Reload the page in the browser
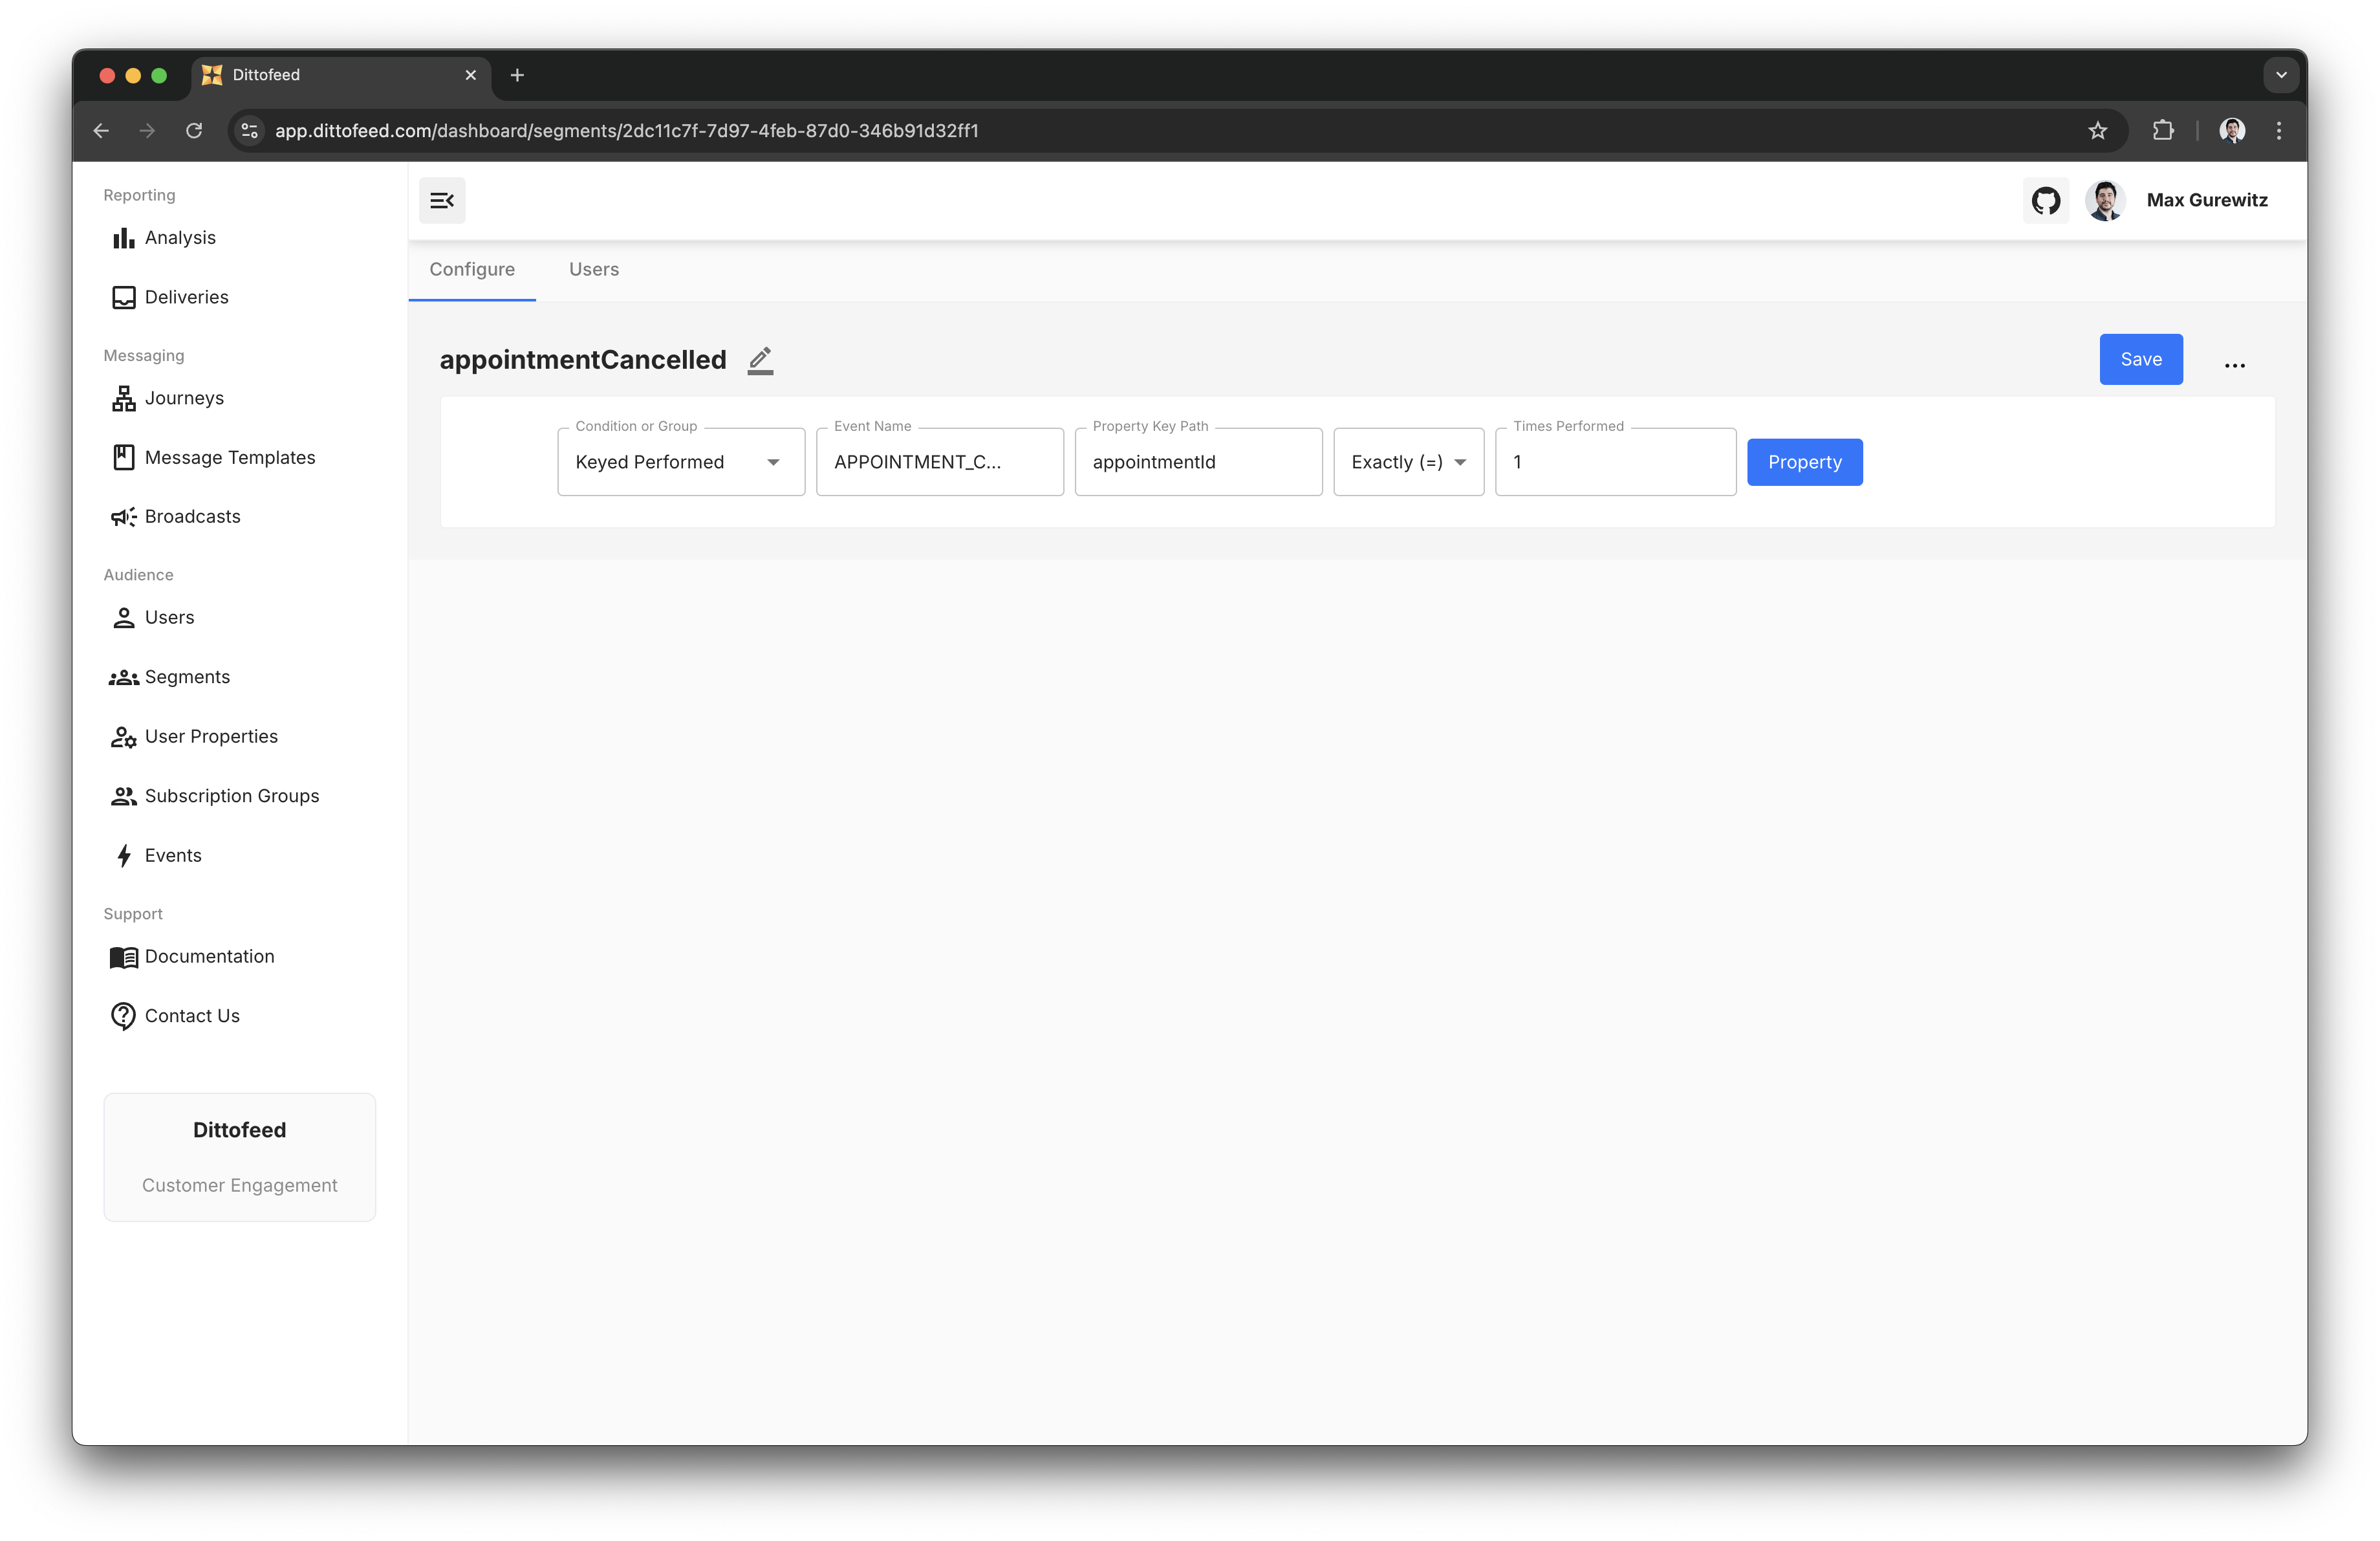The width and height of the screenshot is (2380, 1541). point(194,131)
